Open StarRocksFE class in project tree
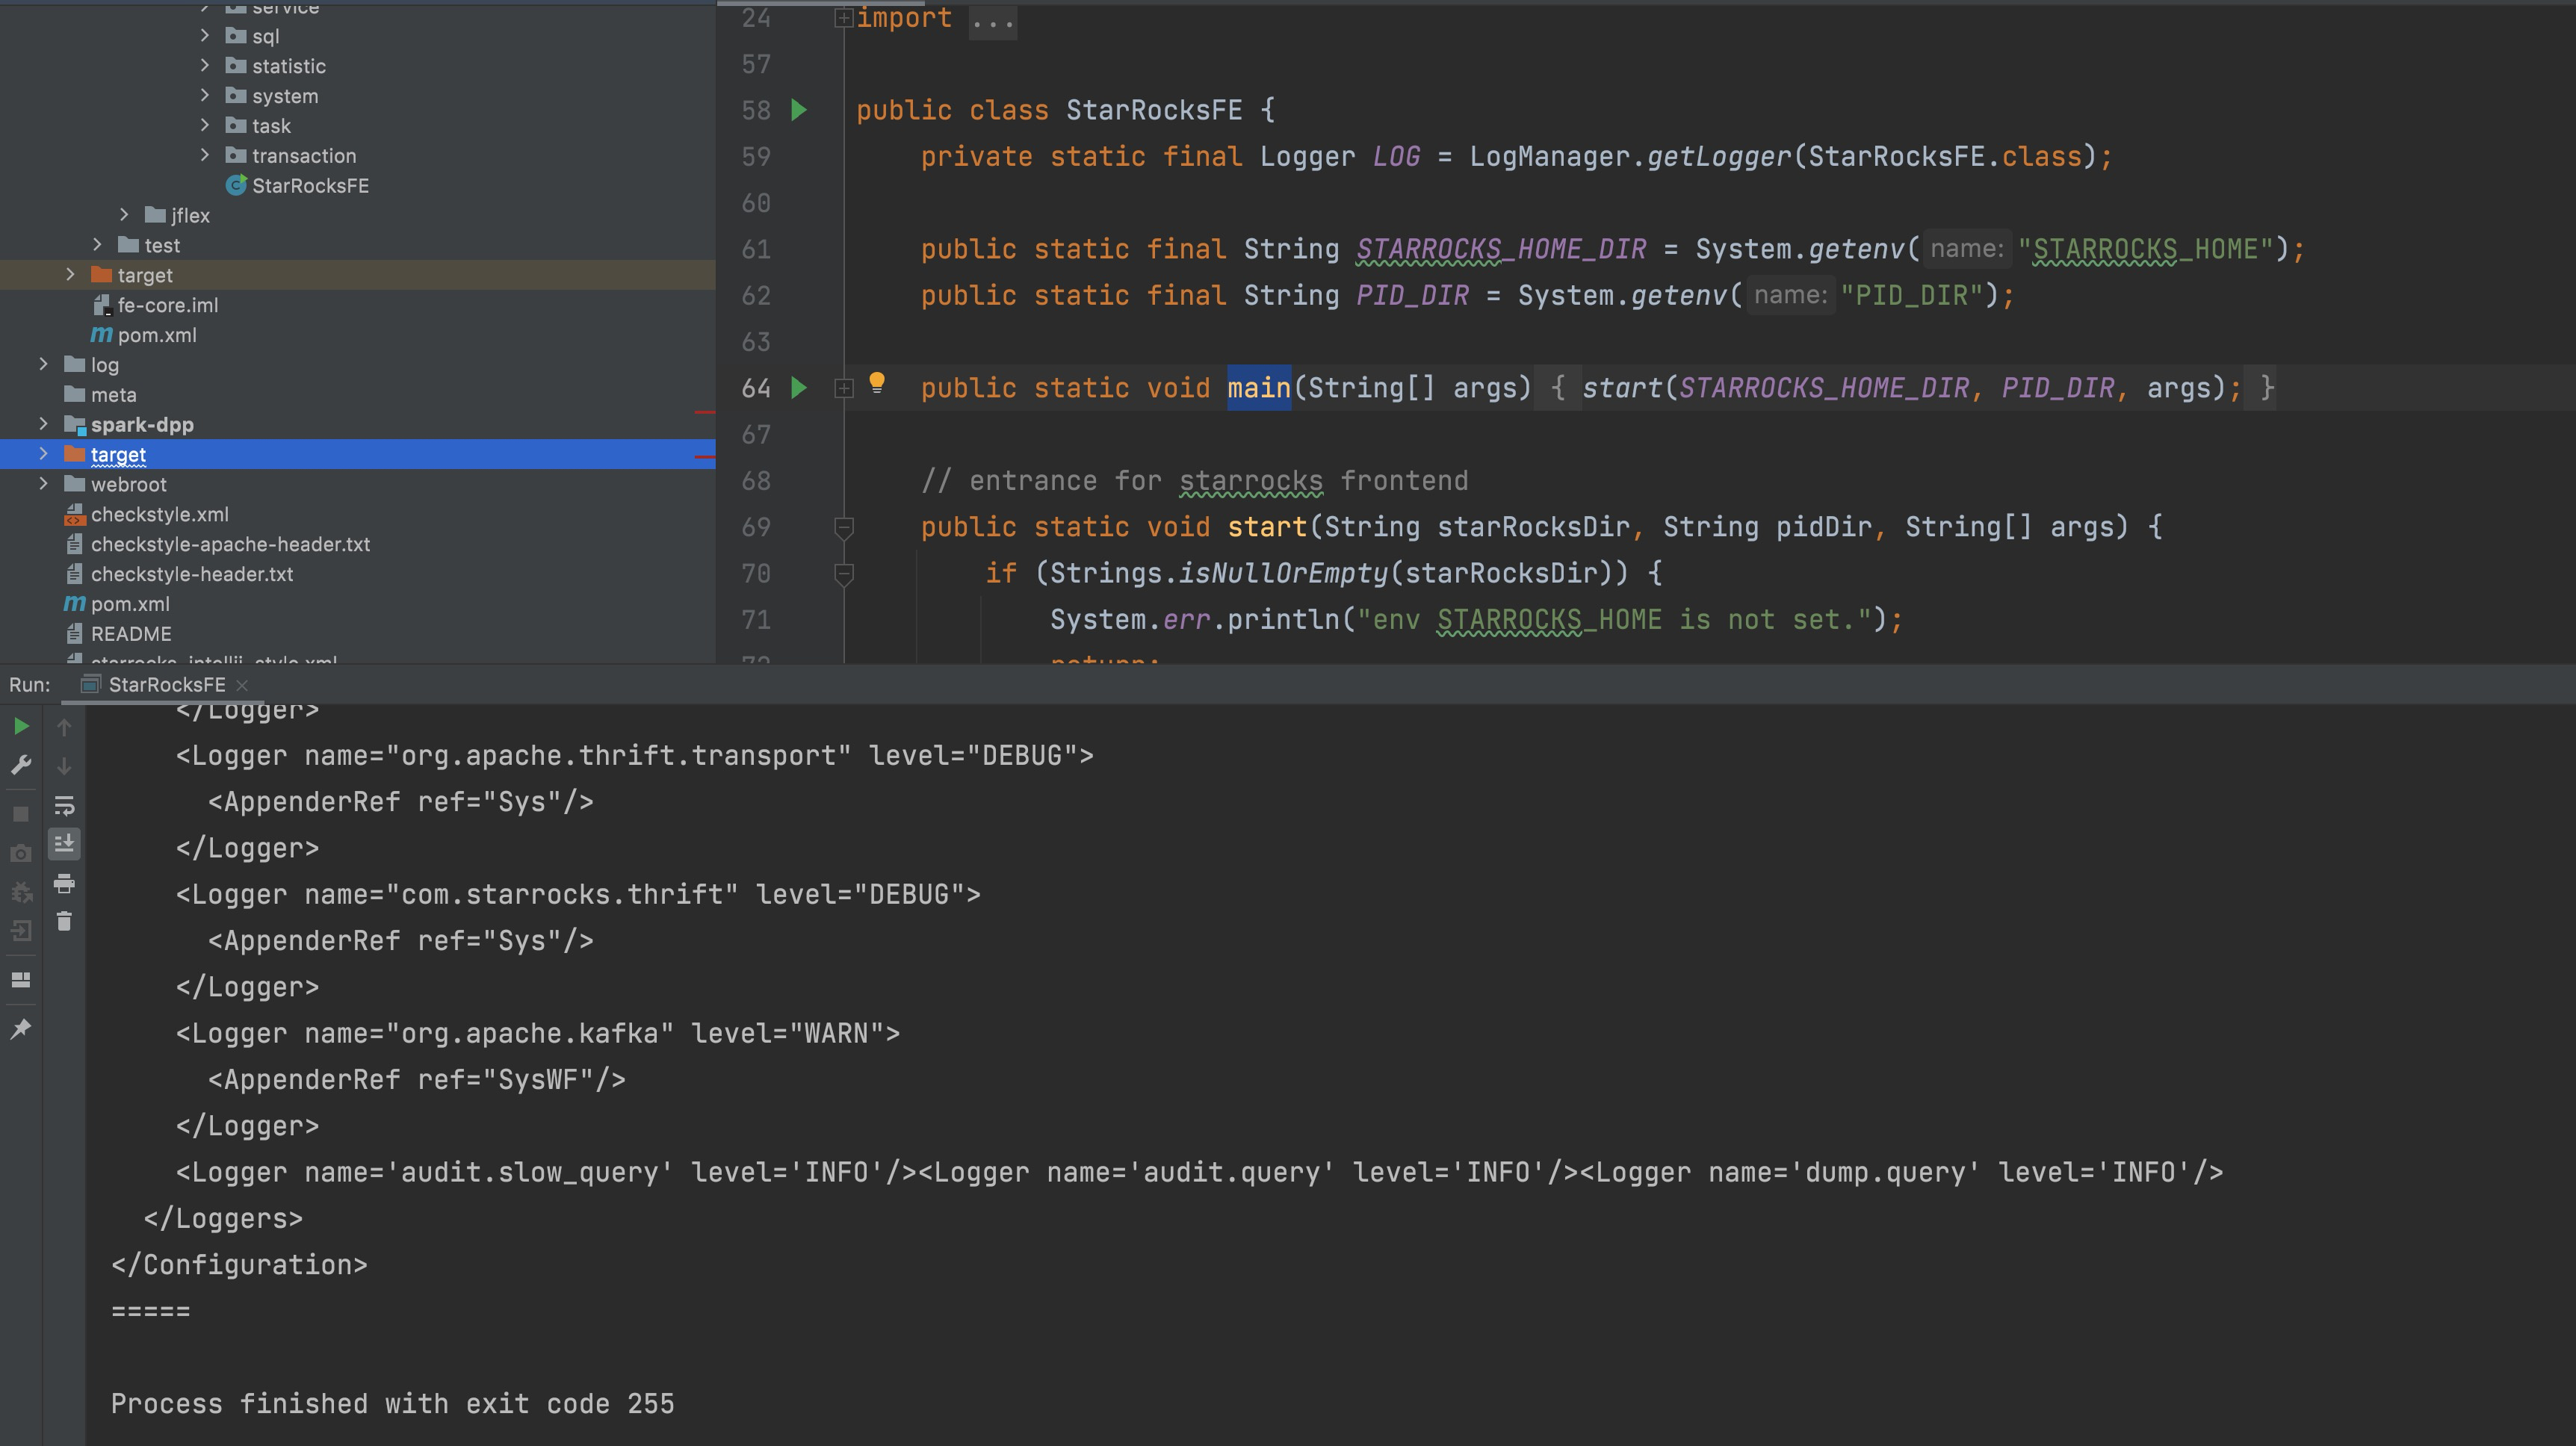 pos(309,186)
